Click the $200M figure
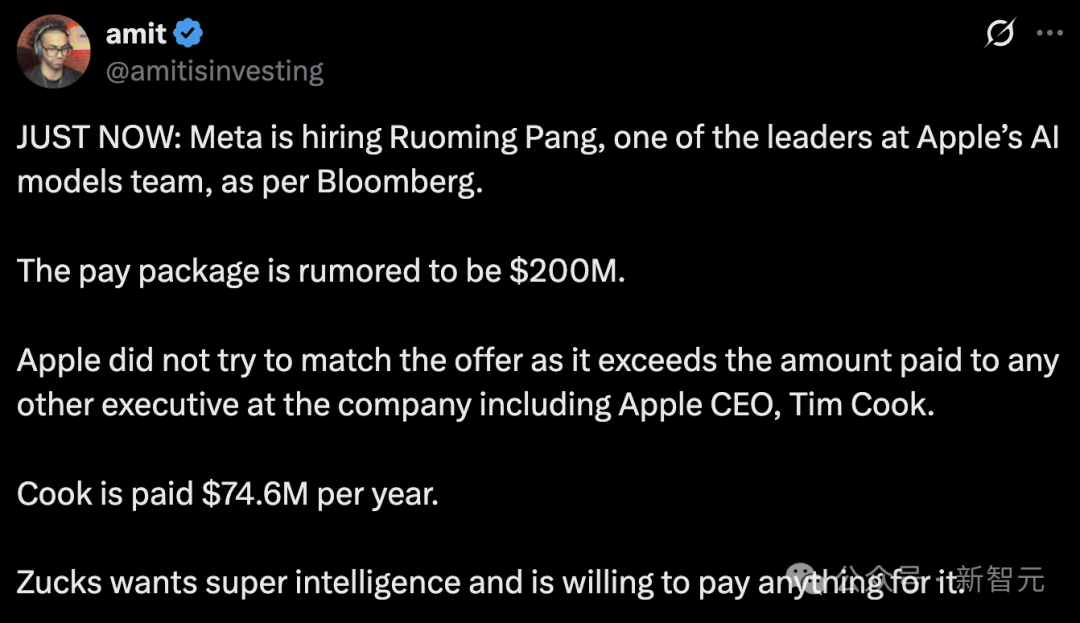Viewport: 1080px width, 623px height. pyautogui.click(x=566, y=271)
